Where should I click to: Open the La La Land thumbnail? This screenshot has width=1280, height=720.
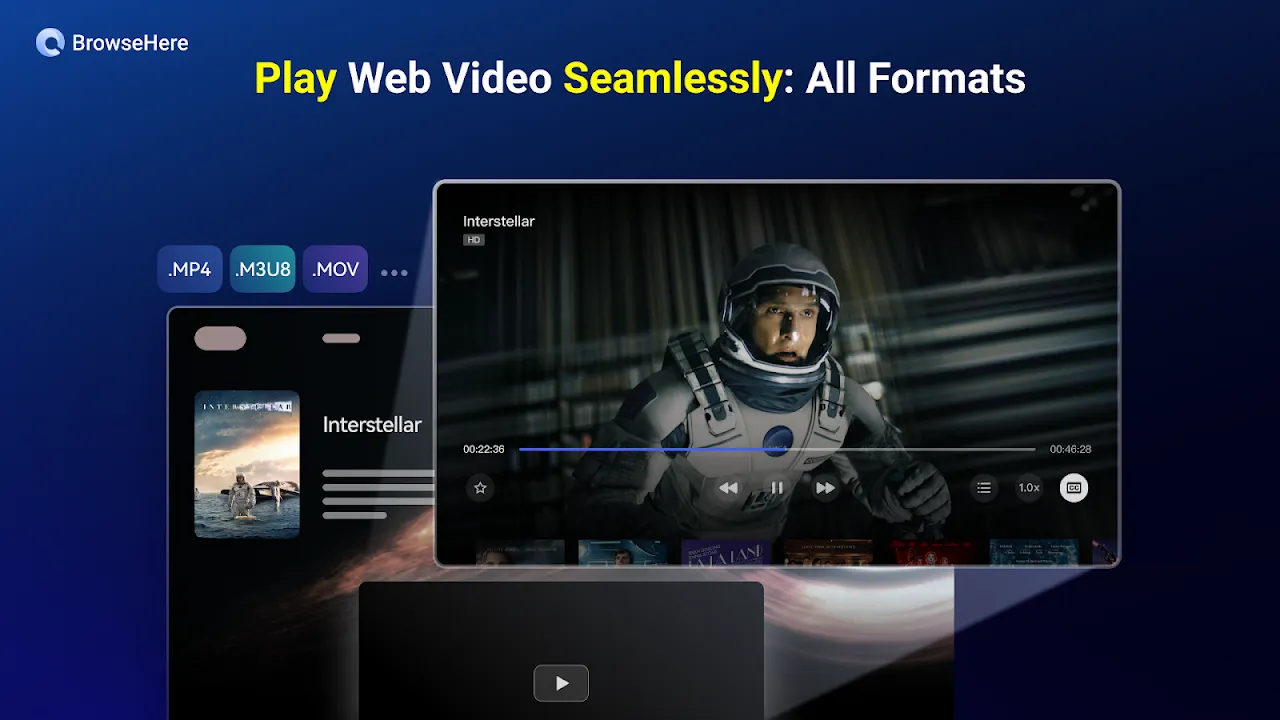pyautogui.click(x=726, y=553)
